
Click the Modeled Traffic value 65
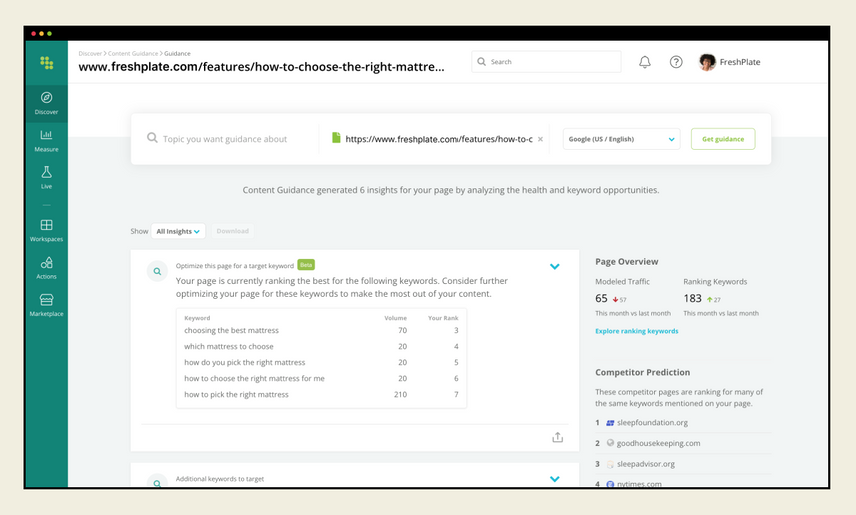coord(601,298)
